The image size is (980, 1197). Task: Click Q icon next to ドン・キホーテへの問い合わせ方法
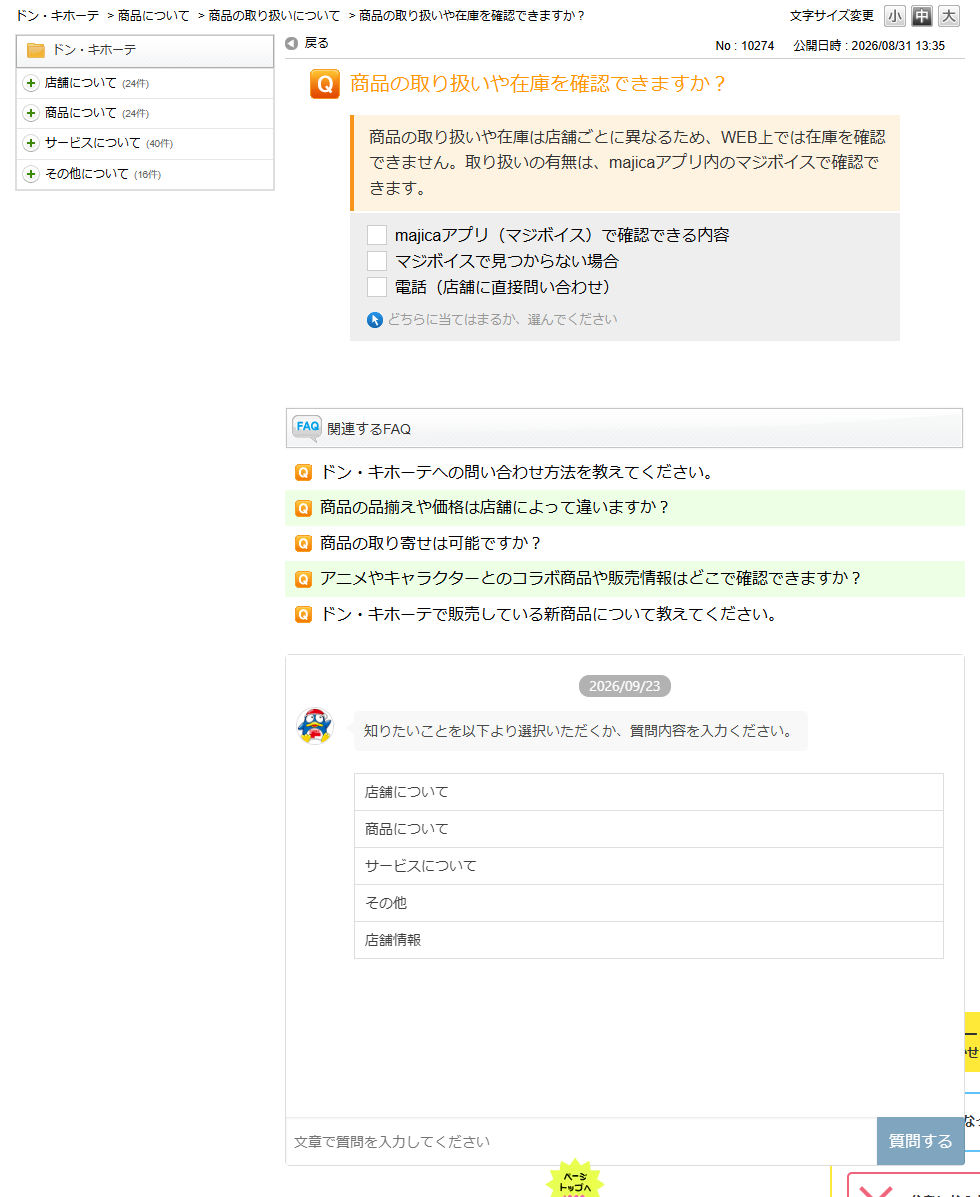click(303, 473)
